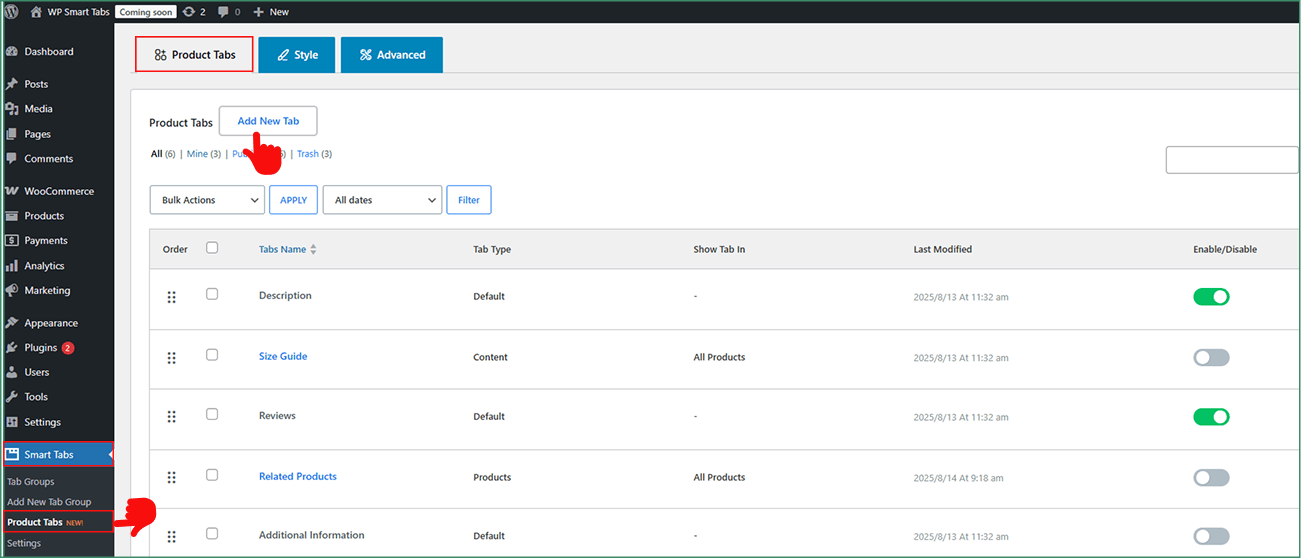Viewport: 1301px width, 558px height.
Task: Disable the Reviews tab toggle
Action: click(1211, 417)
